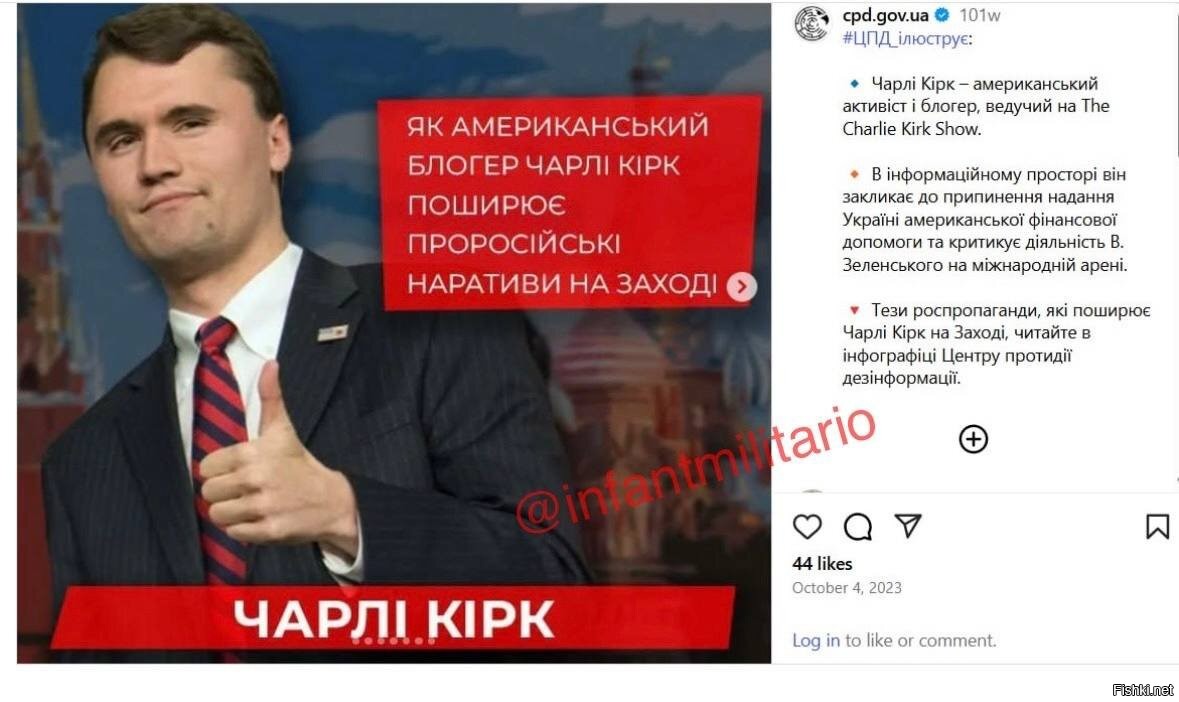Image resolution: width=1179 pixels, height=702 pixels.
Task: Save post with bookmark icon
Action: pos(1157,527)
